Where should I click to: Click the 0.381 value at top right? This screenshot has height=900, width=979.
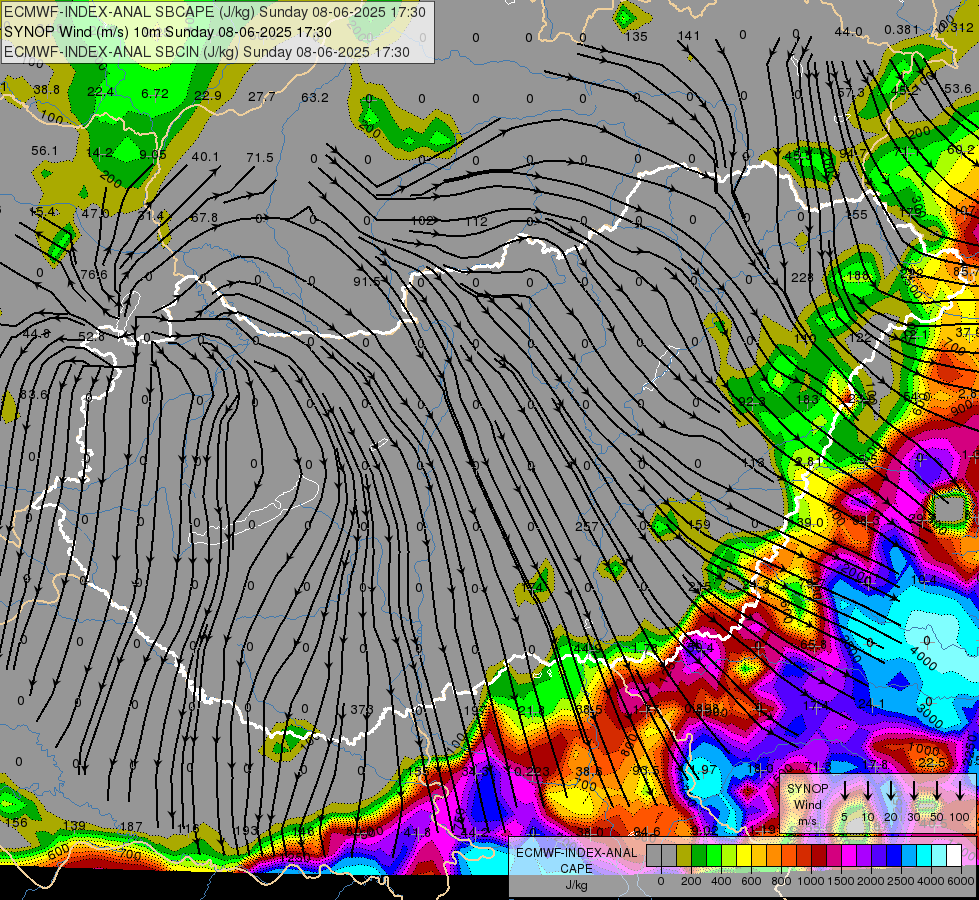coord(902,29)
